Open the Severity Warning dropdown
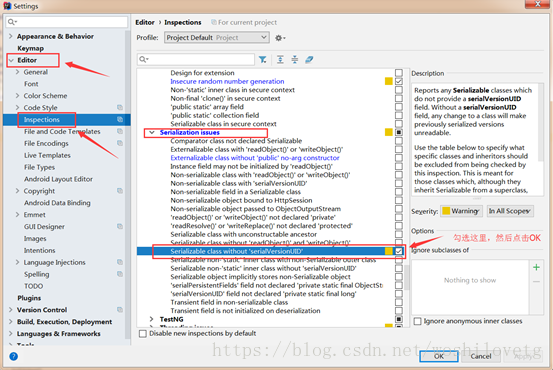Screen dimensions: 553x370 click(461, 211)
